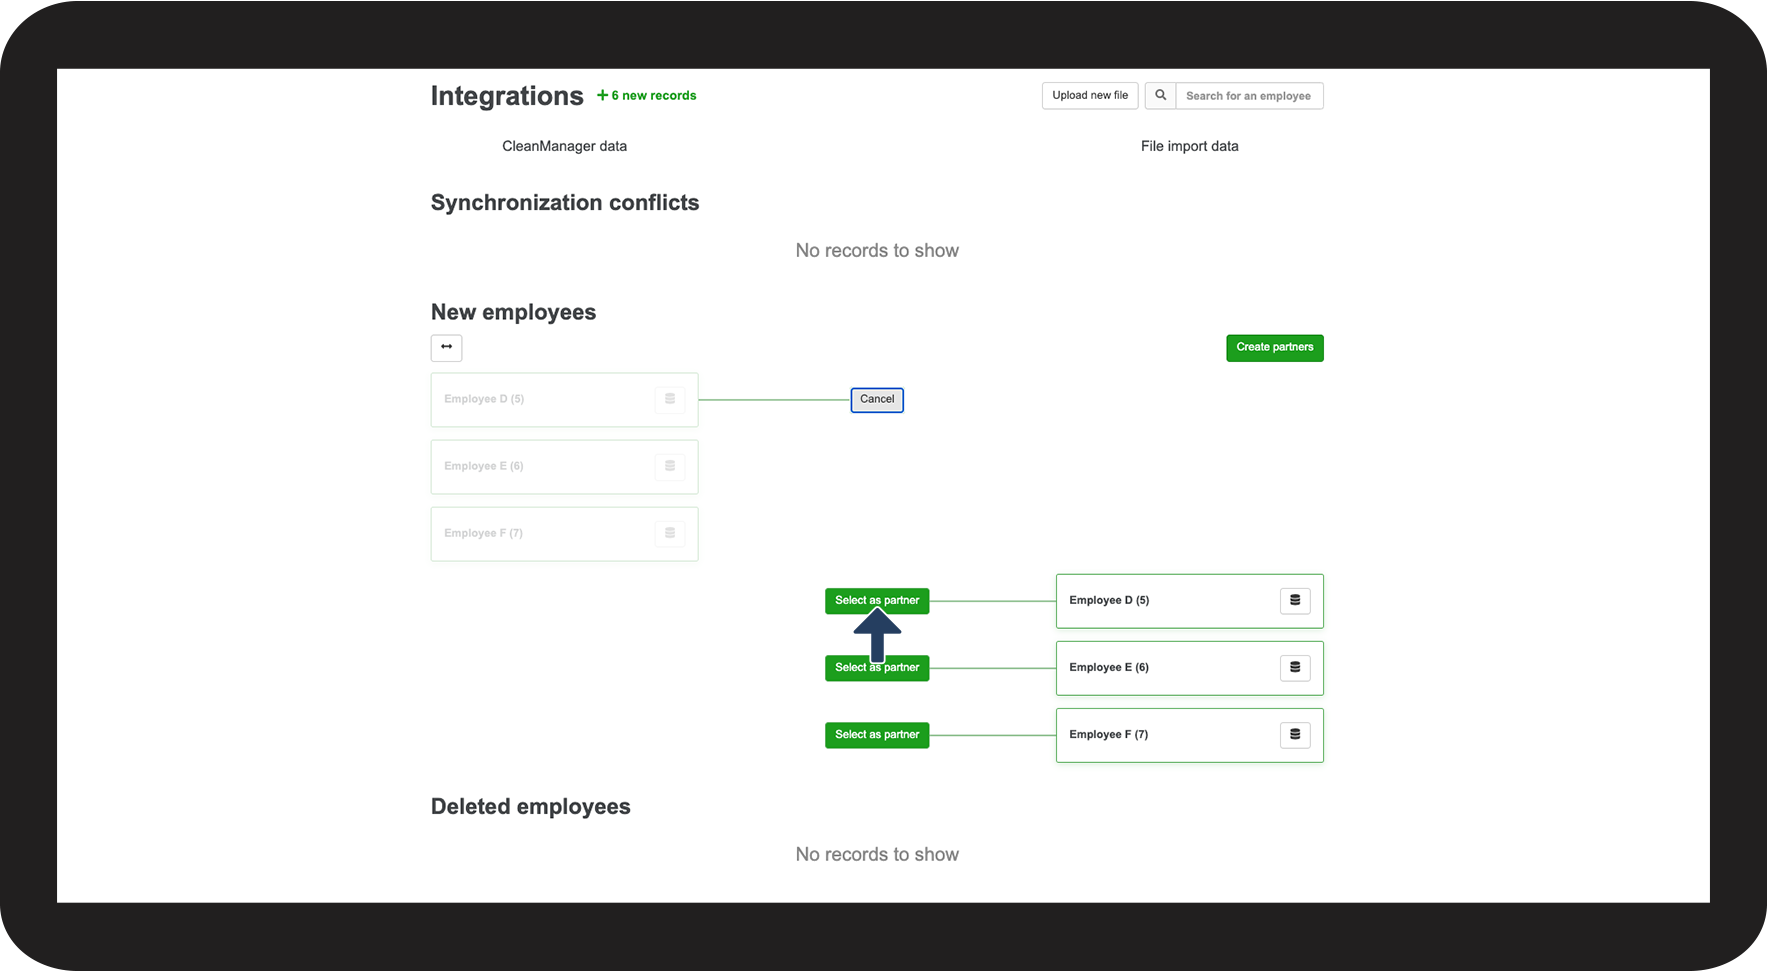Click the horizontal arrows swap icon

(x=446, y=347)
